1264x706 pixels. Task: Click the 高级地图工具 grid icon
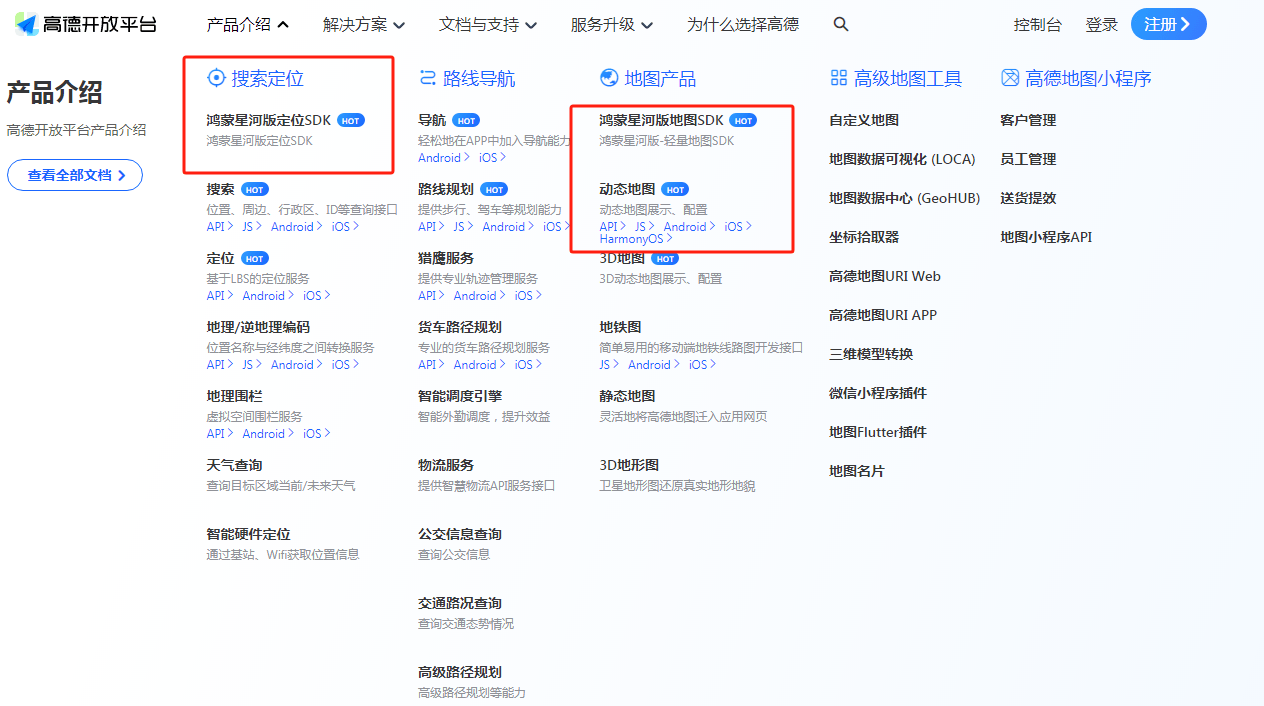838,78
